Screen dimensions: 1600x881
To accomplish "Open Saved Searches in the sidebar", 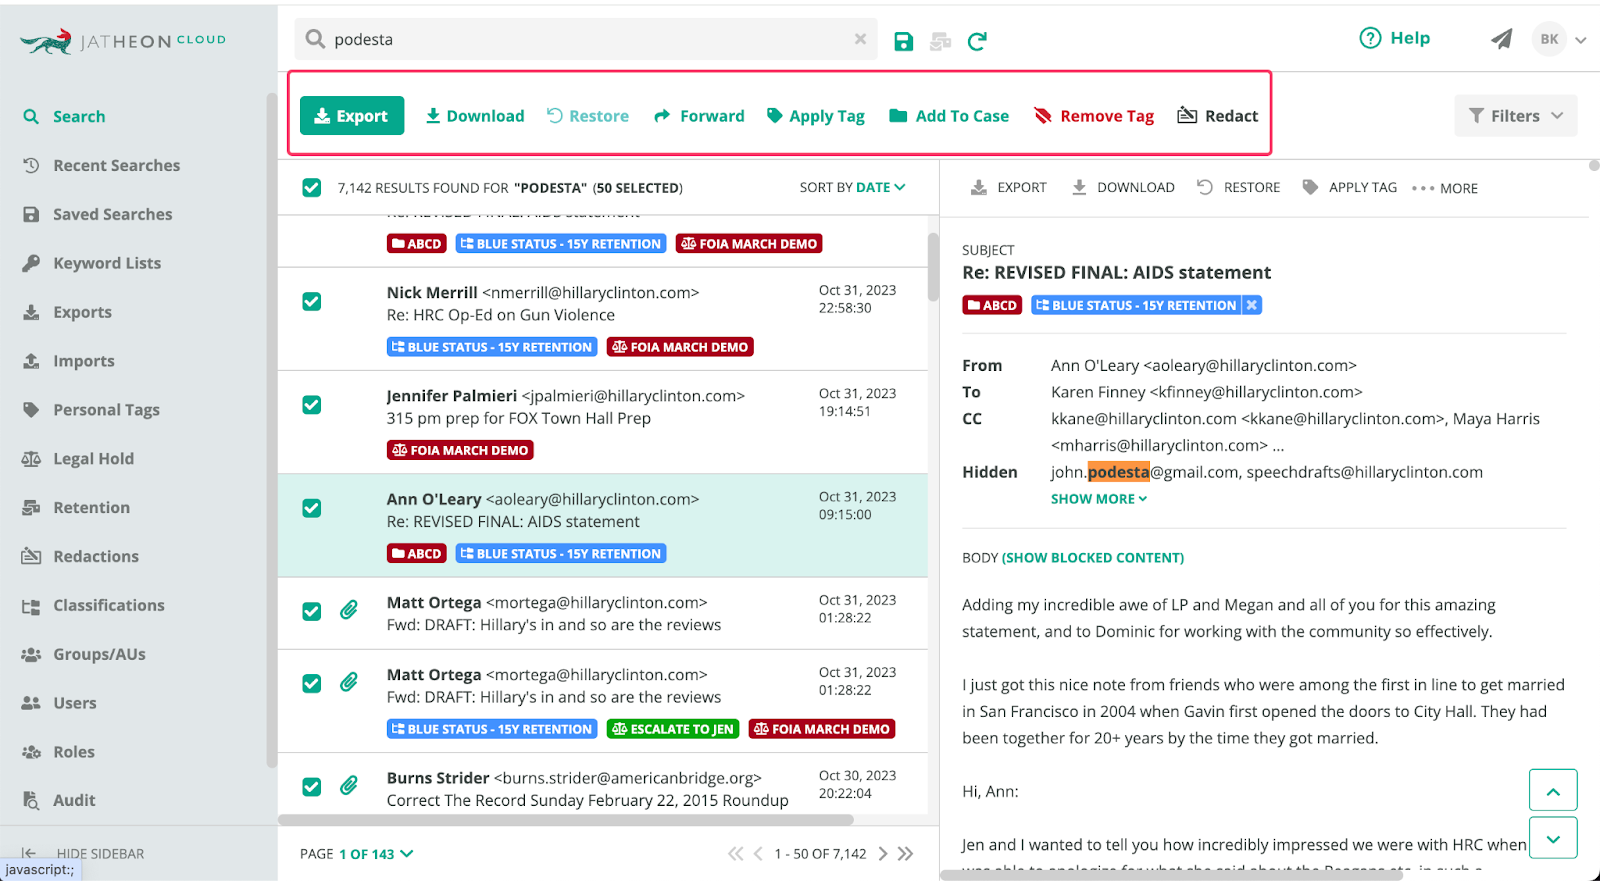I will coord(113,215).
